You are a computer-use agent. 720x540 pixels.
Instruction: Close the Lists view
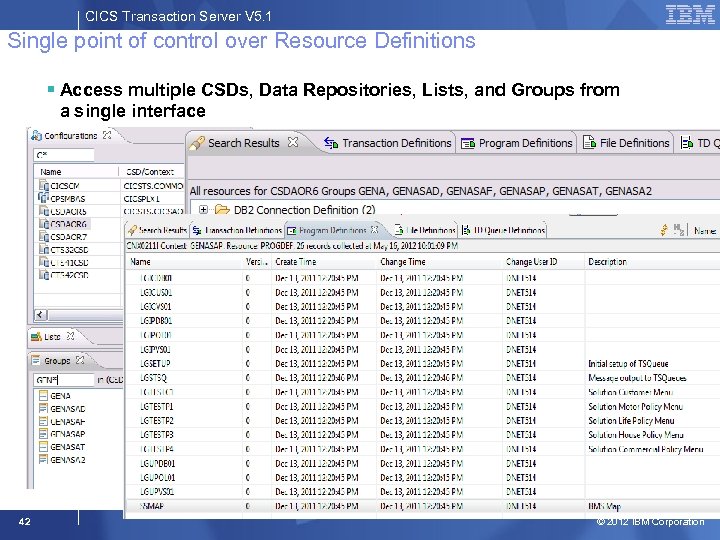click(x=70, y=336)
